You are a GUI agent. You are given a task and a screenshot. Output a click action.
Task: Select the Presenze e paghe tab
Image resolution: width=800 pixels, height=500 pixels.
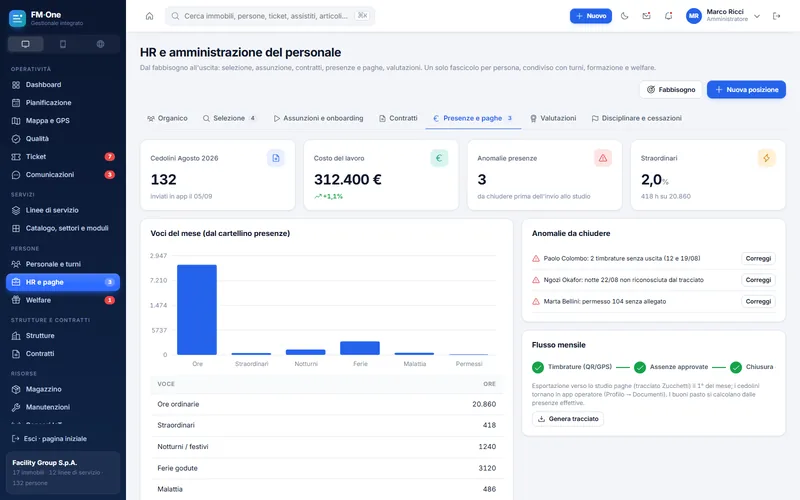473,118
